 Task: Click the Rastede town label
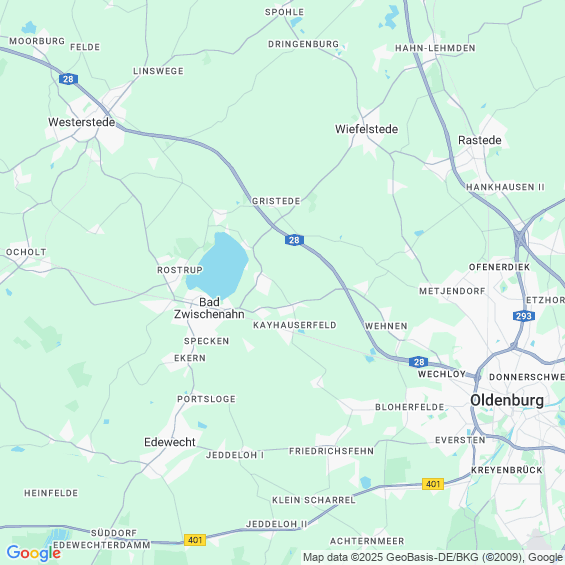(x=480, y=140)
